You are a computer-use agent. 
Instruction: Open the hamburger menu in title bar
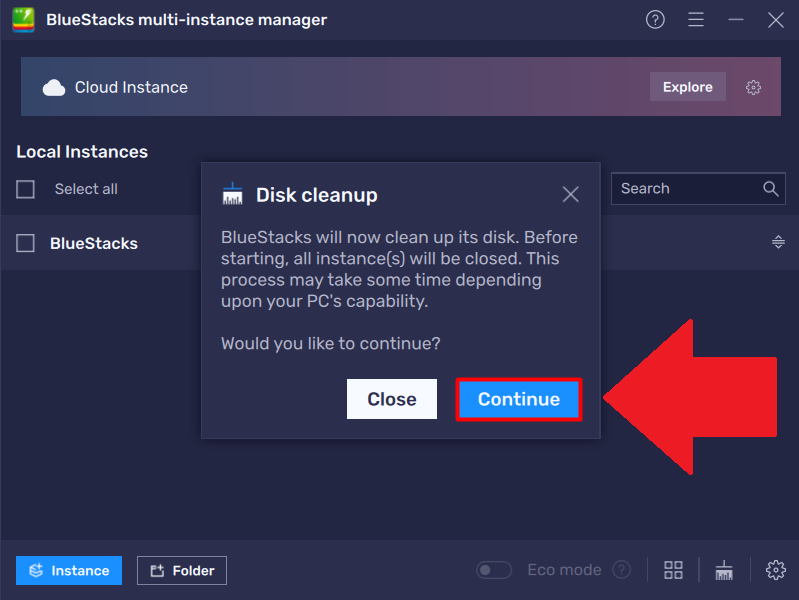pyautogui.click(x=696, y=20)
